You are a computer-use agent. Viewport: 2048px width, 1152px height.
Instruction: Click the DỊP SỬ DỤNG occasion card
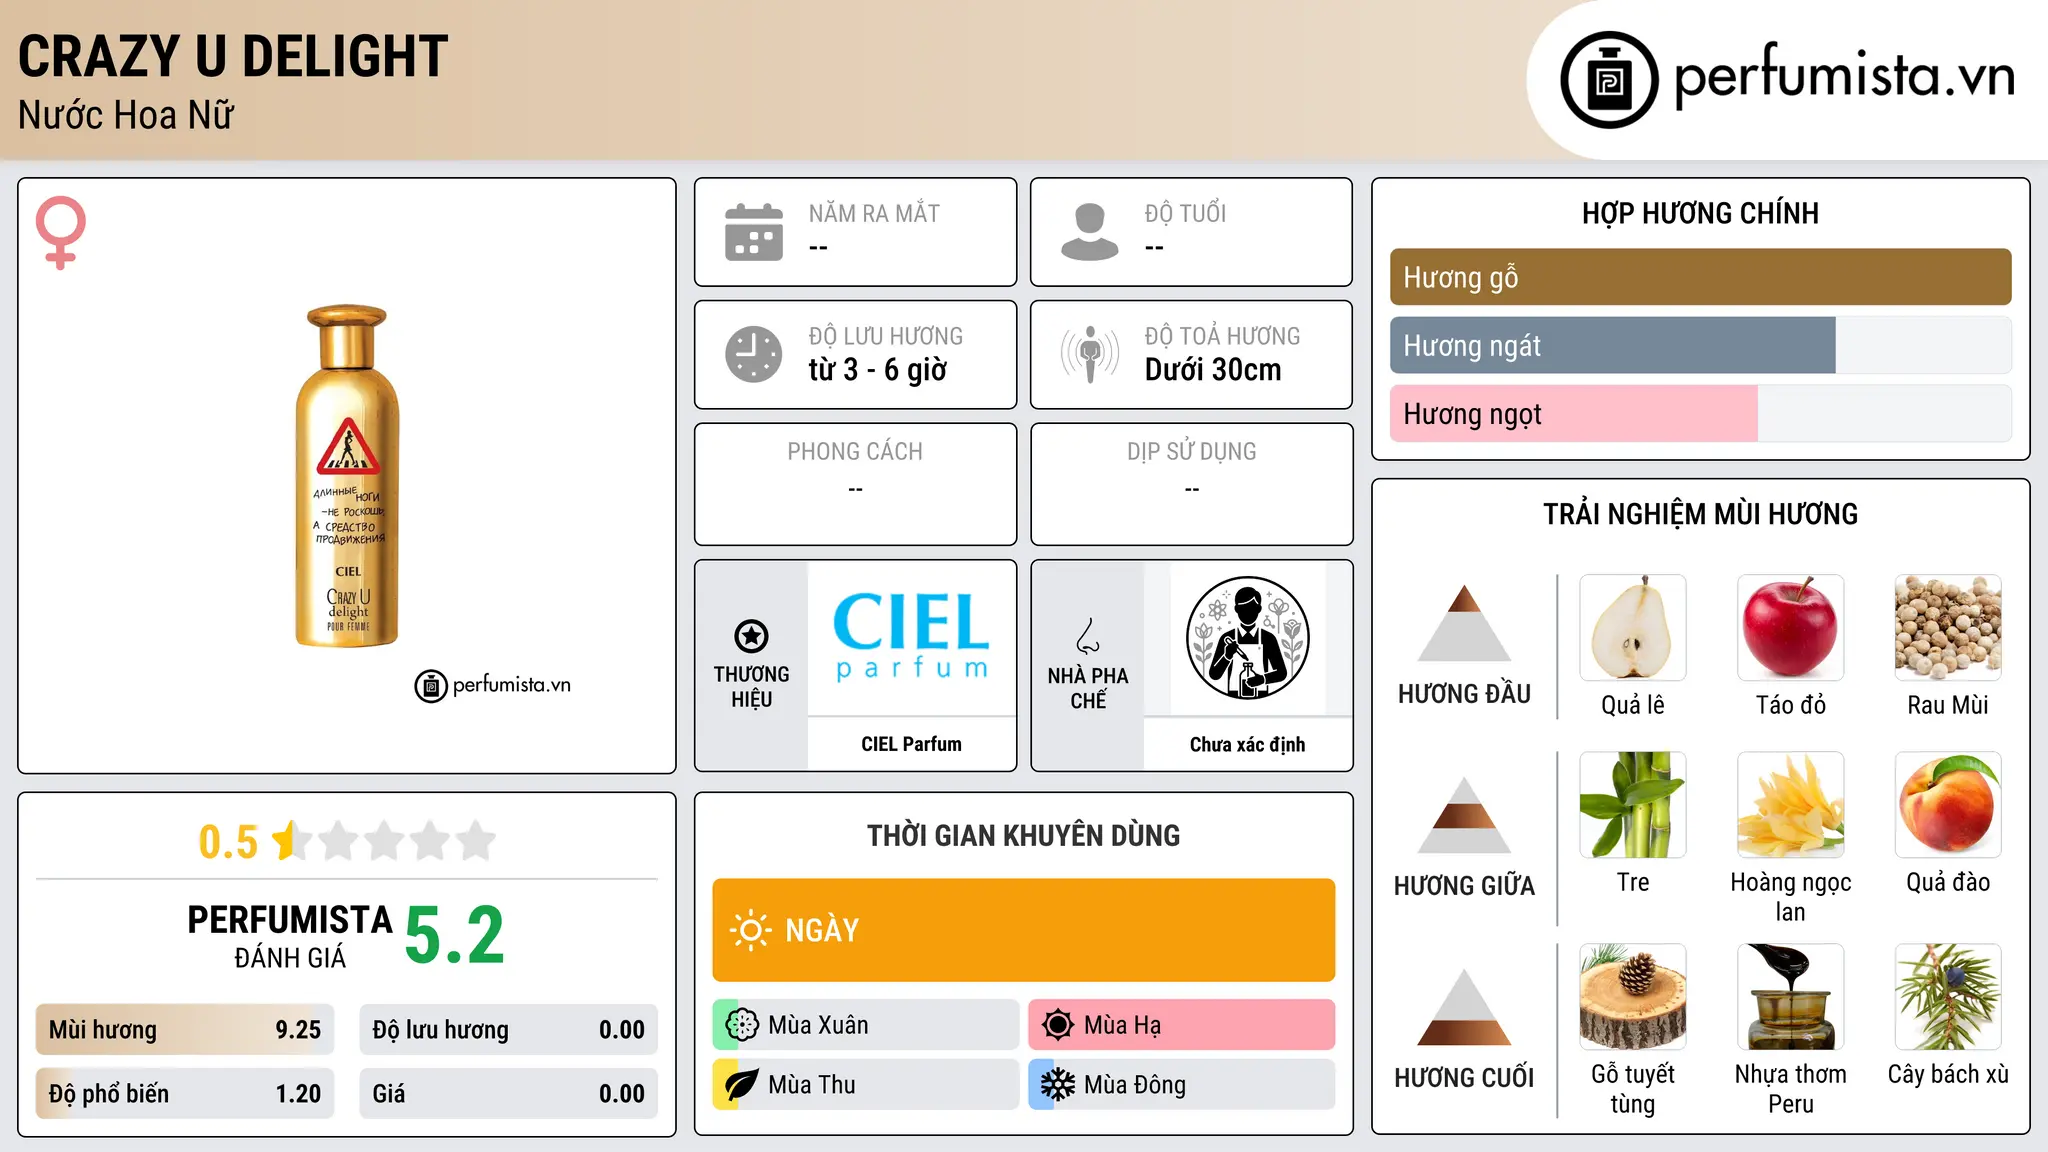tap(1192, 484)
